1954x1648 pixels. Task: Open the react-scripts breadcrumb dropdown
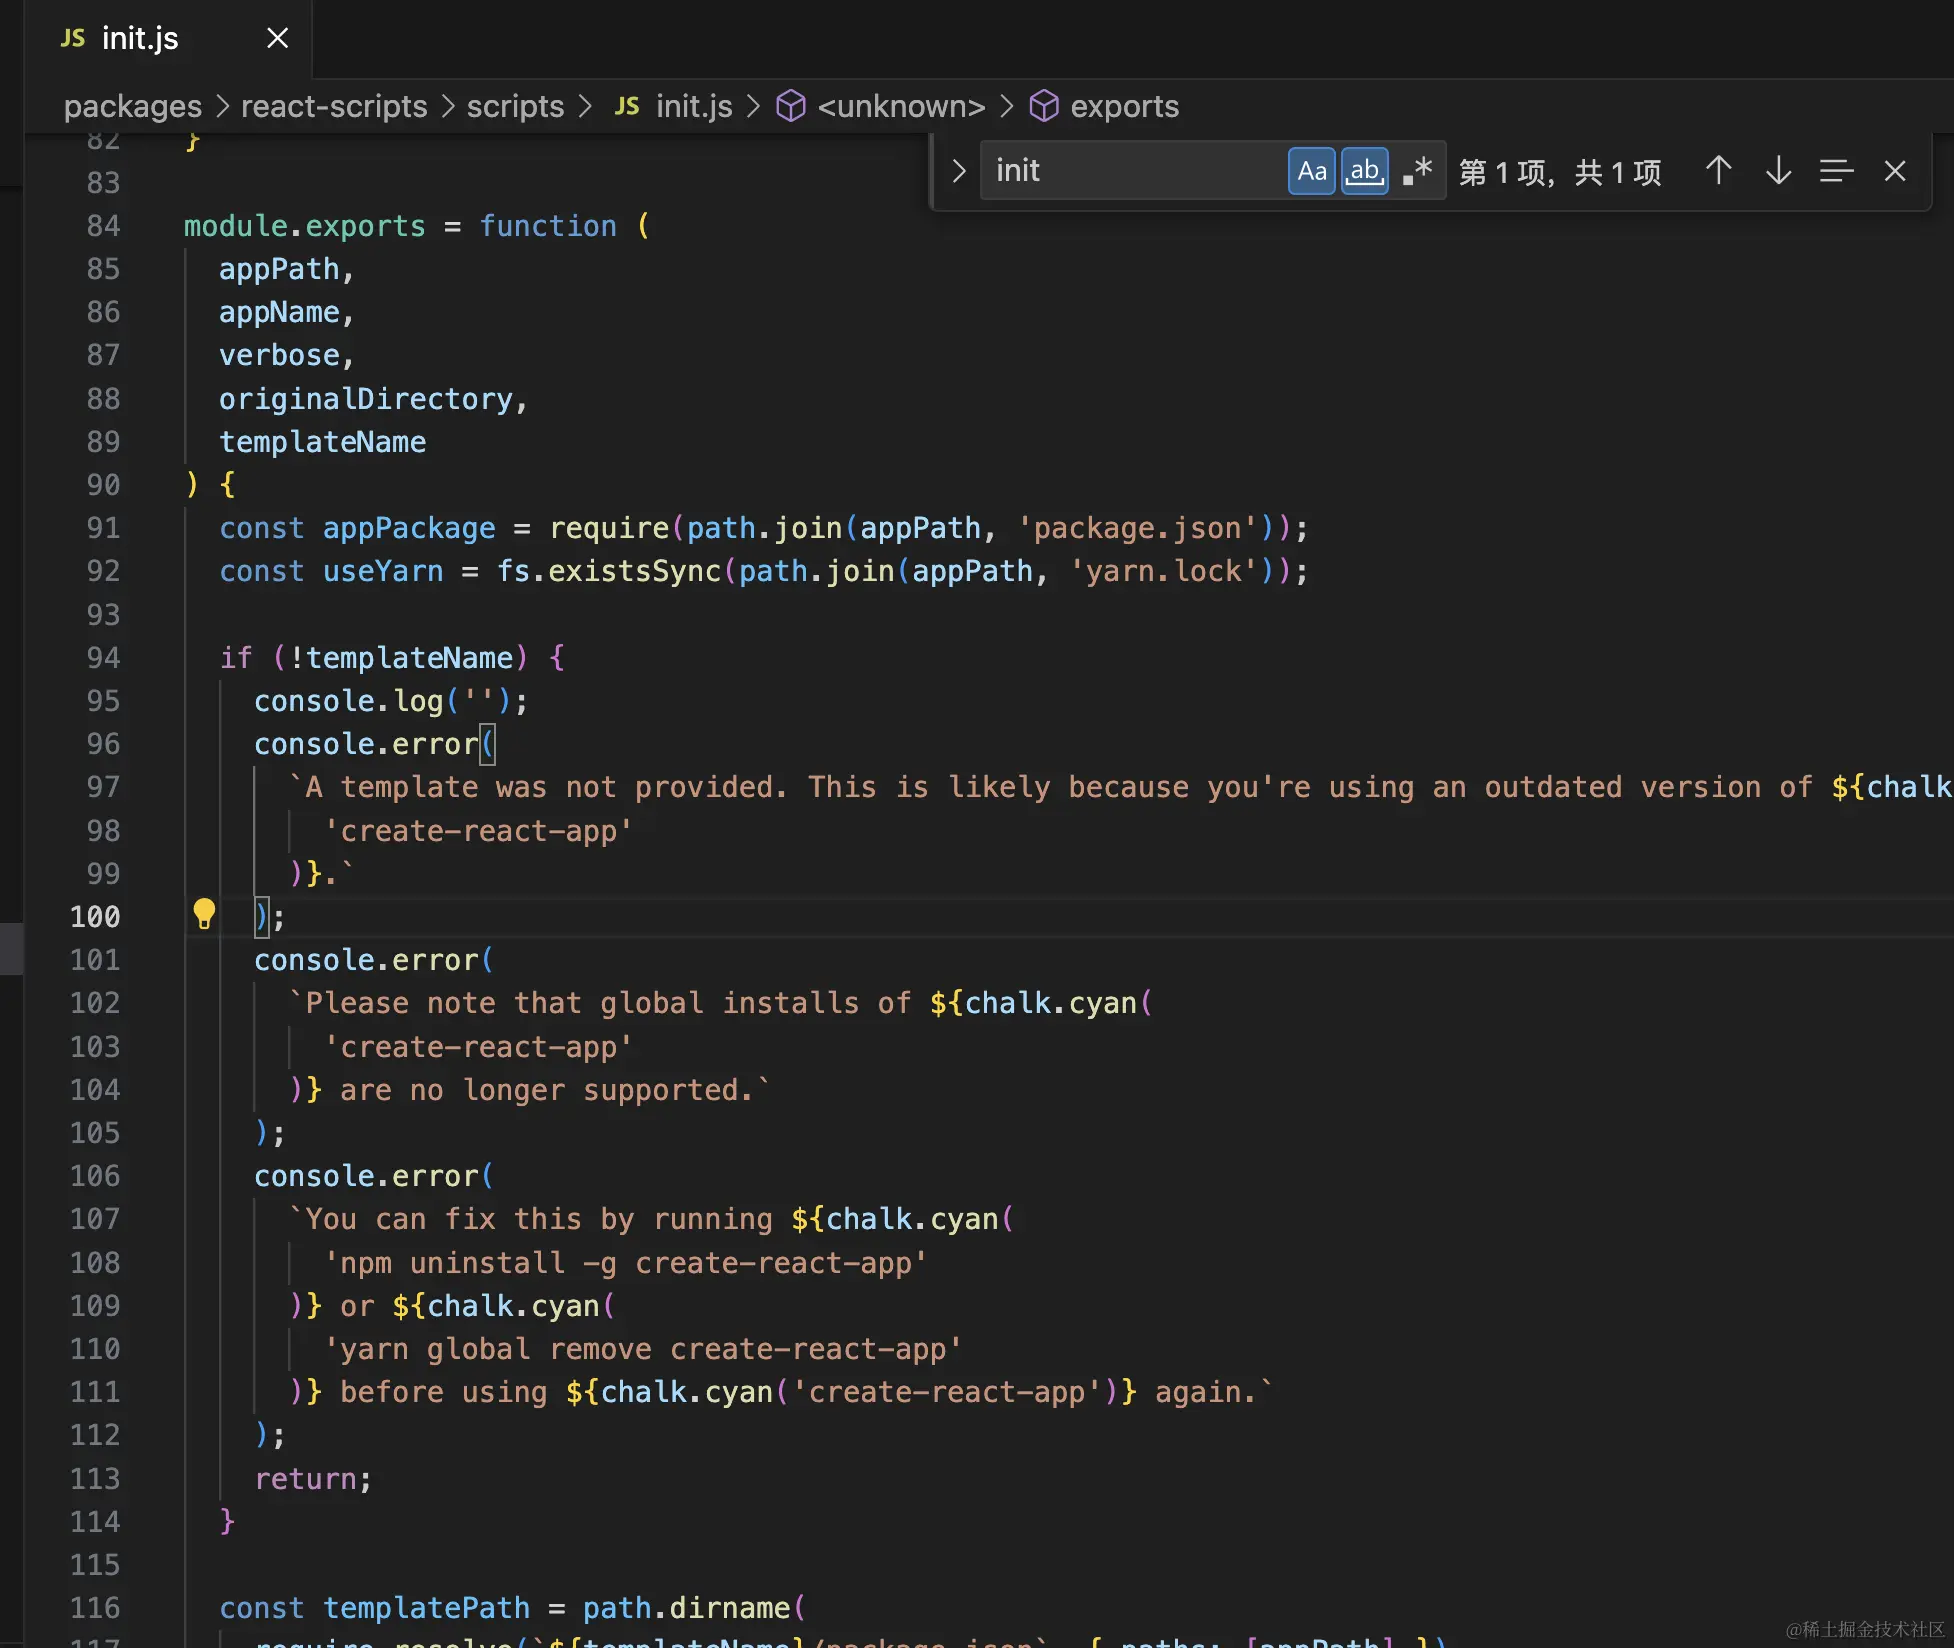pyautogui.click(x=334, y=106)
